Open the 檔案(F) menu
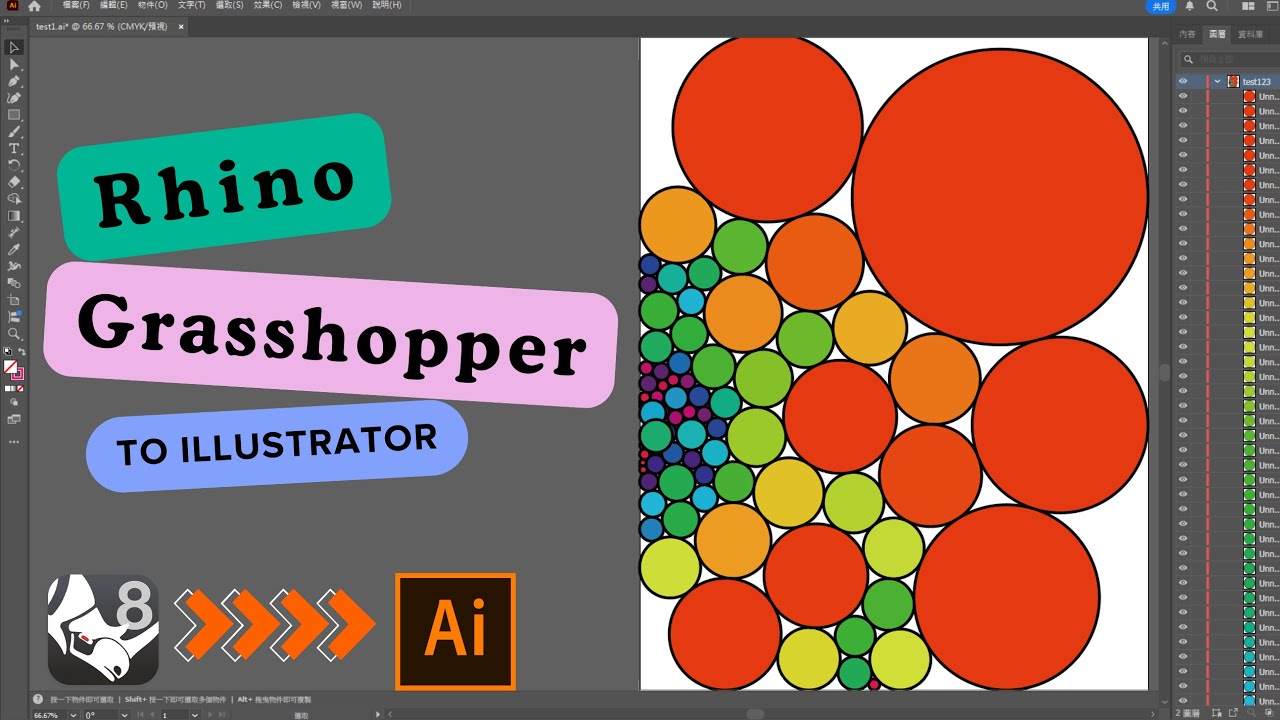This screenshot has height=720, width=1280. pyautogui.click(x=76, y=6)
